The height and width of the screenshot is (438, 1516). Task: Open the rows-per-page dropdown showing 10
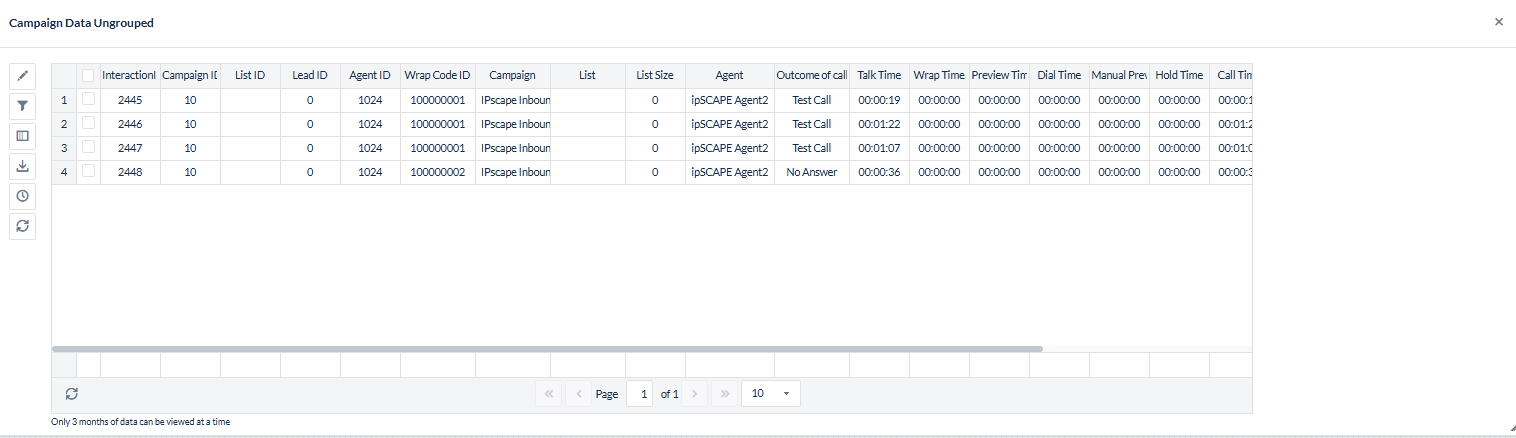pos(770,394)
